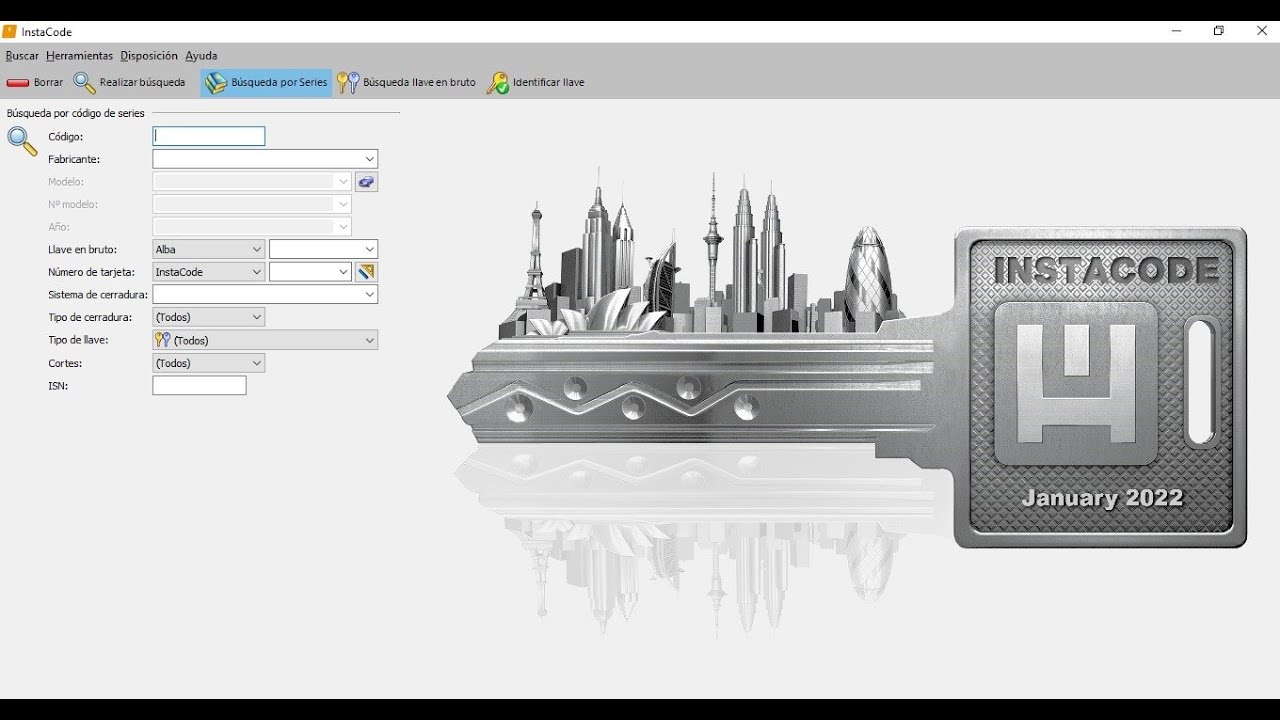The width and height of the screenshot is (1280, 720).
Task: Open the Llave en bruto Alba dropdown
Action: pyautogui.click(x=209, y=249)
